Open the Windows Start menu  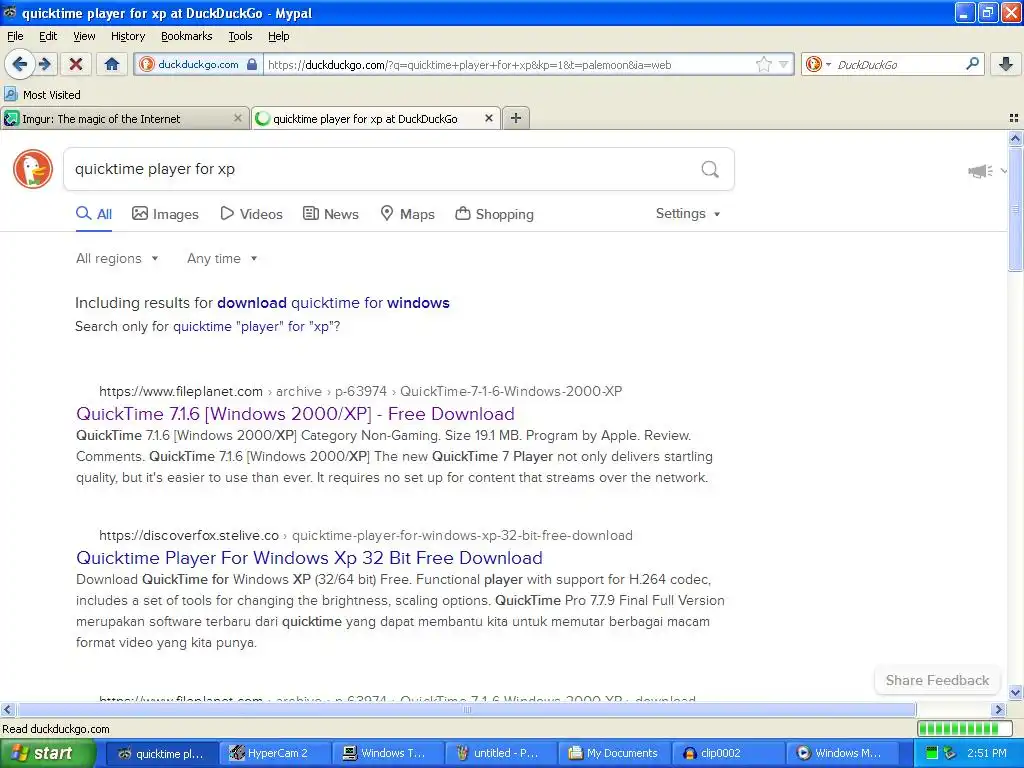(47, 754)
